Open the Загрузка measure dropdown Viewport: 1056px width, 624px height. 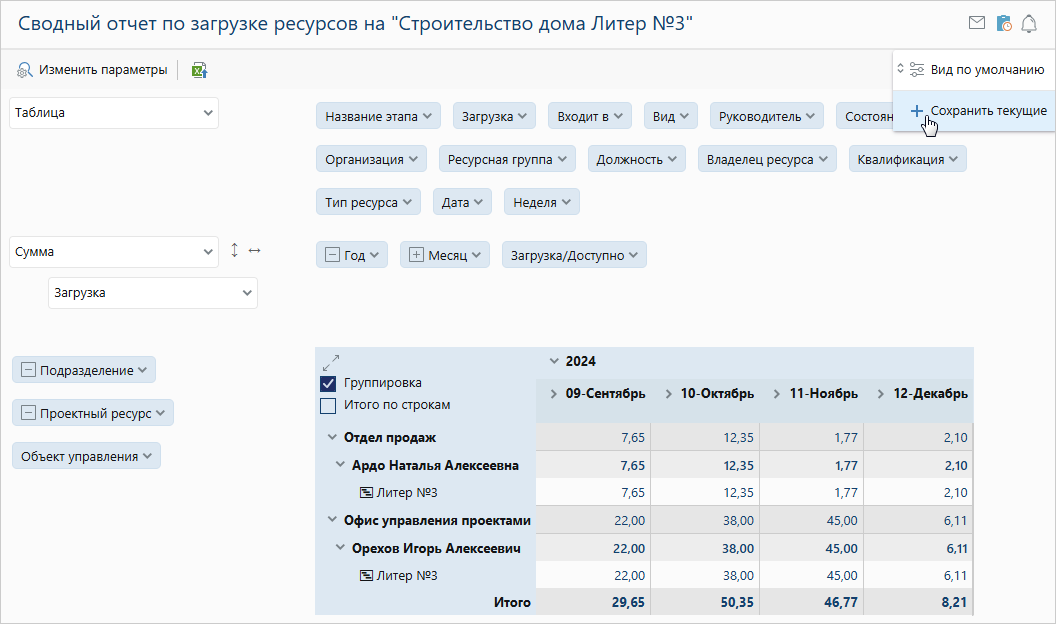[153, 293]
